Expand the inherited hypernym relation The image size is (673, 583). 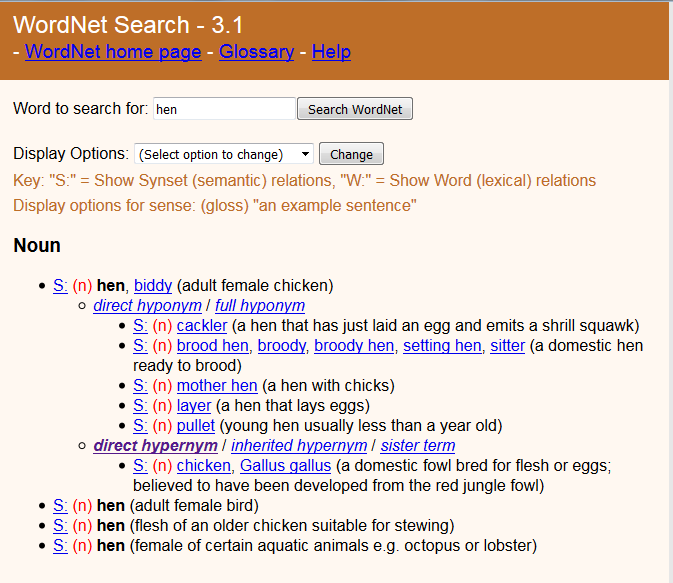click(299, 446)
